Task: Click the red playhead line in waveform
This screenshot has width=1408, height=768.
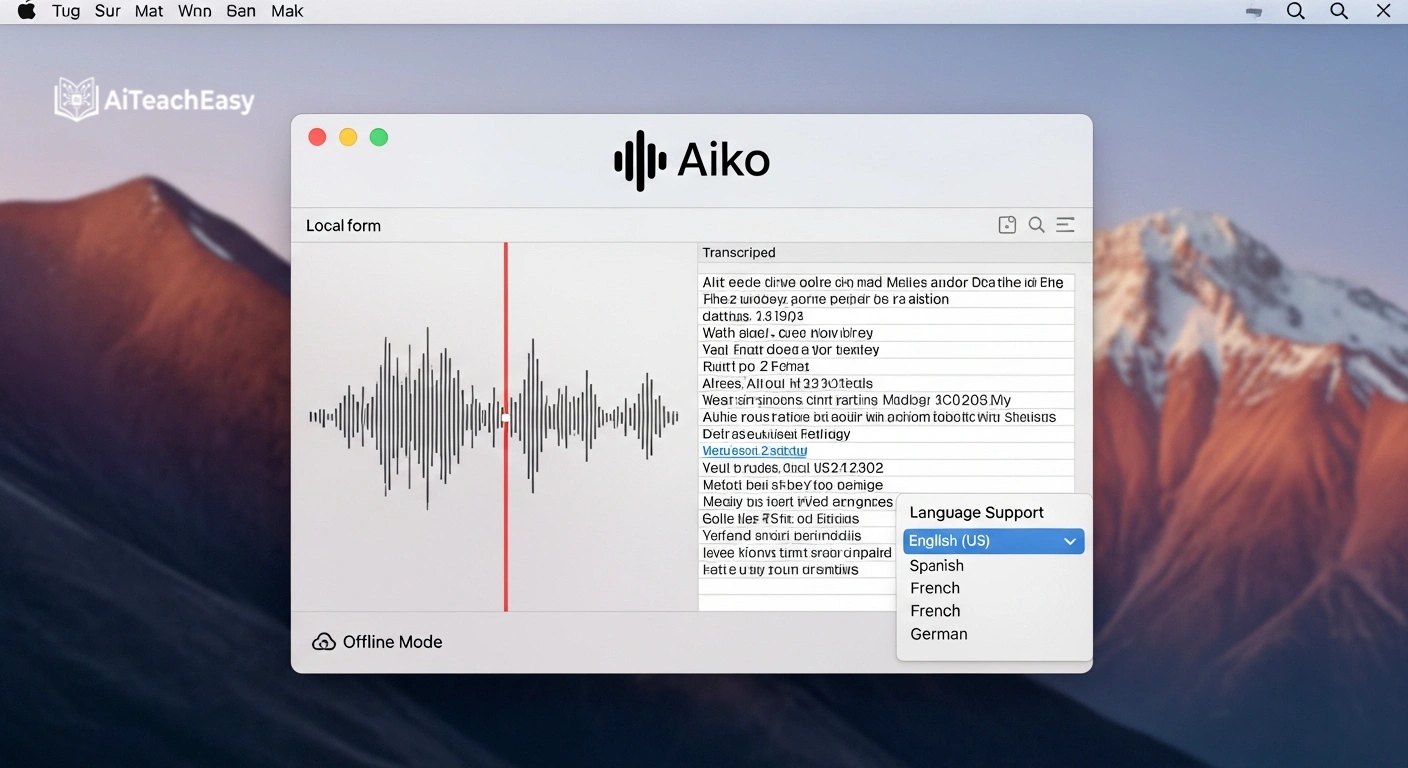Action: (506, 427)
